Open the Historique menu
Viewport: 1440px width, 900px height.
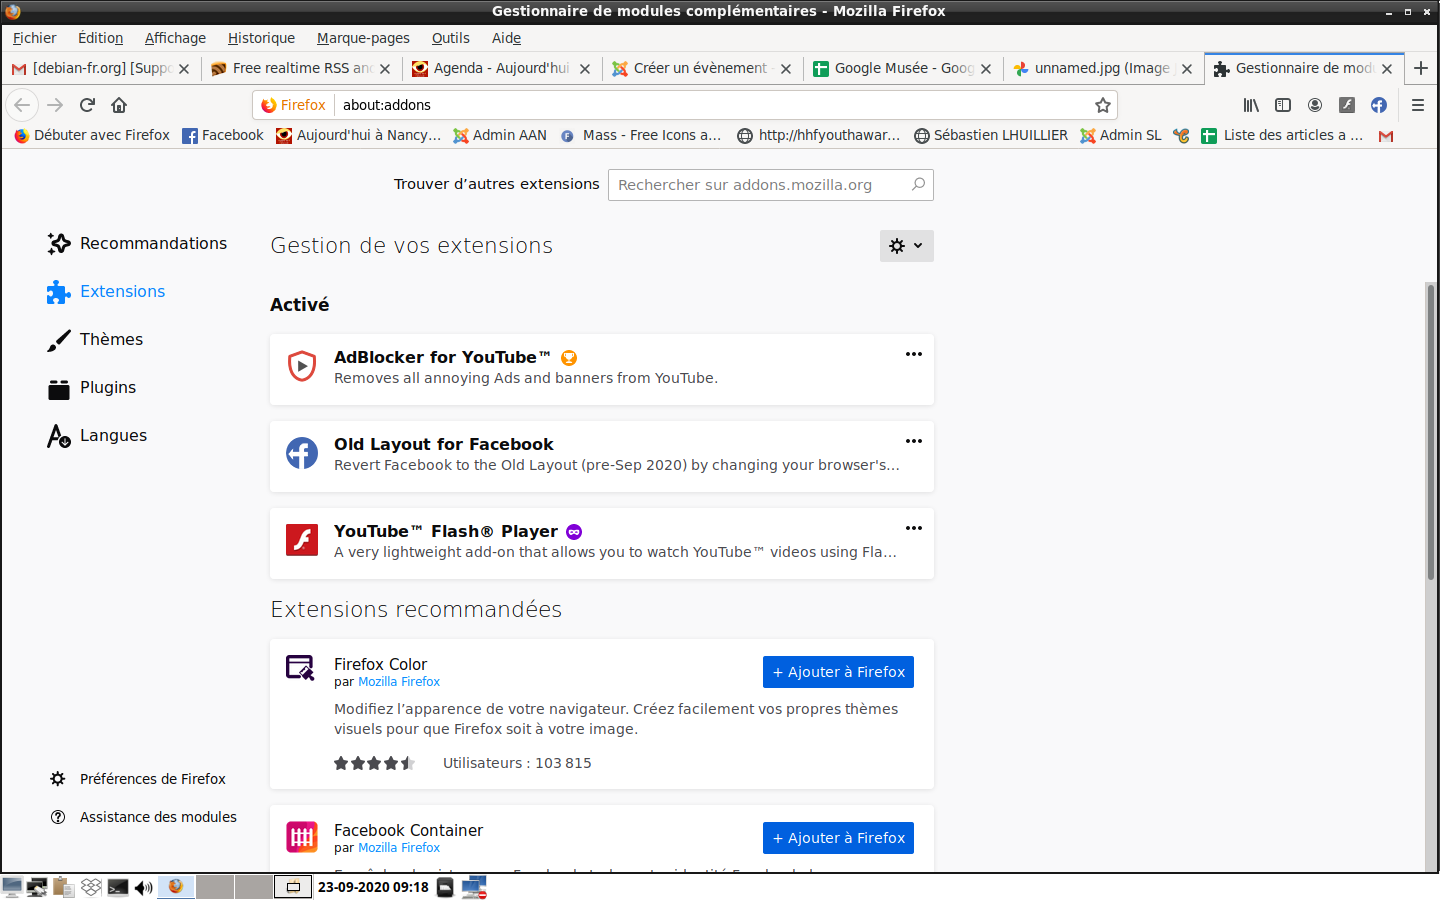pos(261,38)
